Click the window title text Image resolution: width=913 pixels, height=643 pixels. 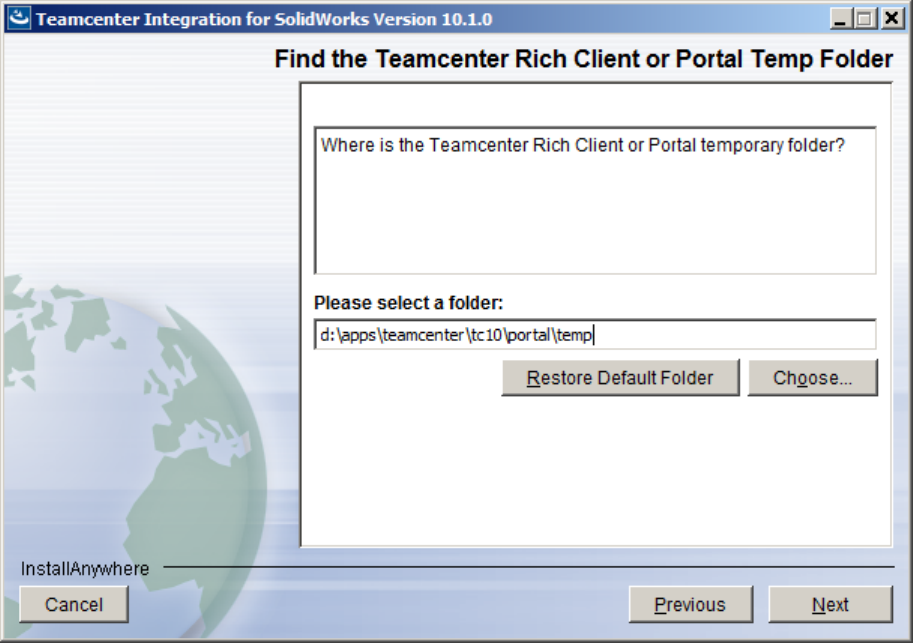coord(264,19)
